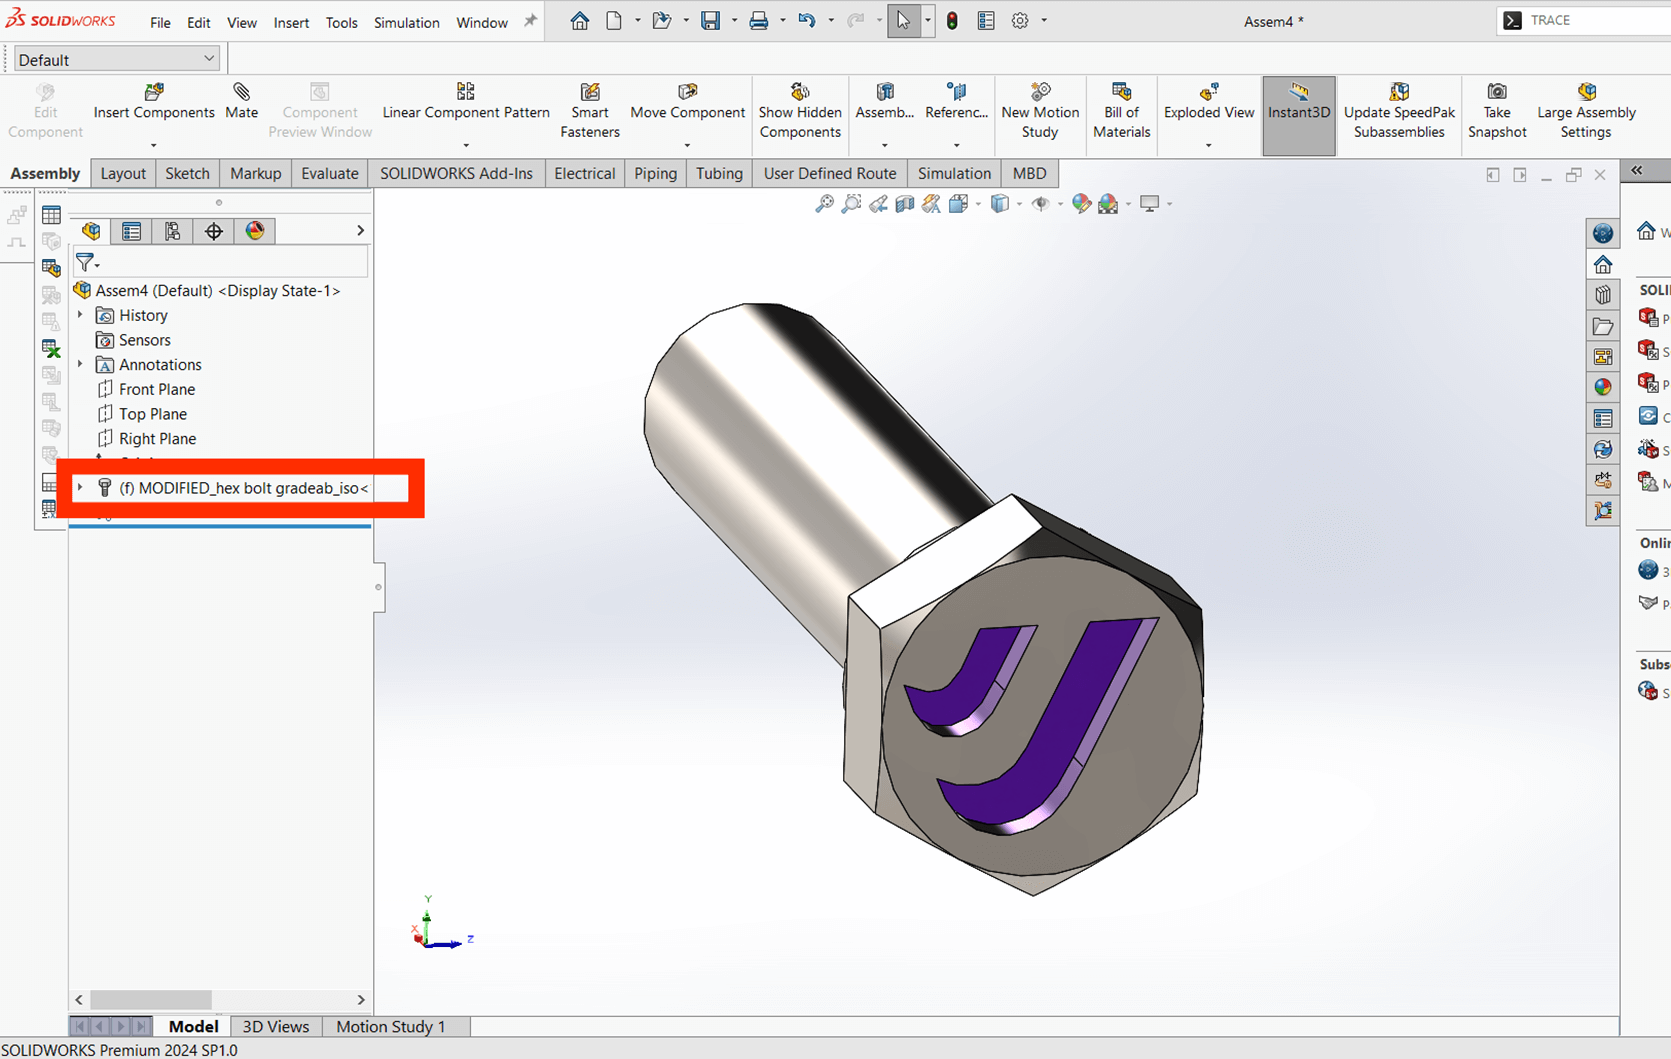1671x1059 pixels.
Task: Click the feature tree horizontal scrollbar
Action: 151,999
